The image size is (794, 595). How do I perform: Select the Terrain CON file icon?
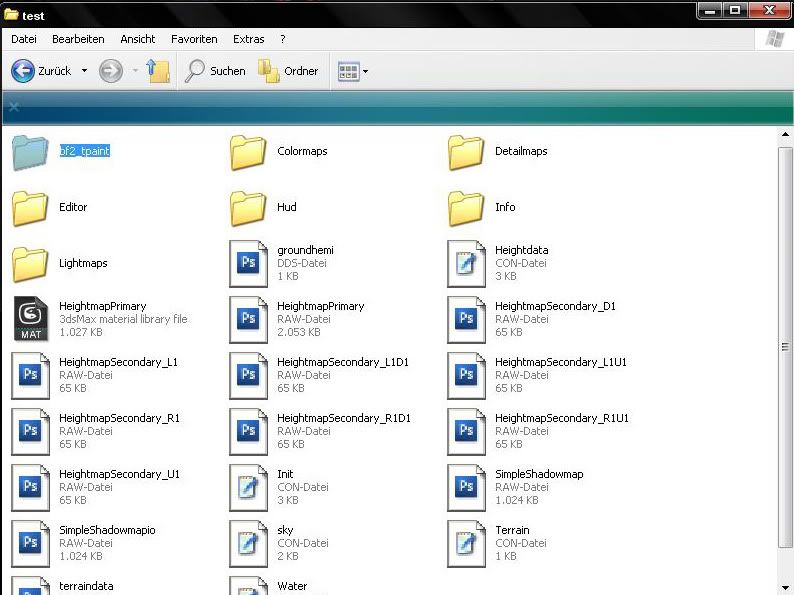point(466,543)
